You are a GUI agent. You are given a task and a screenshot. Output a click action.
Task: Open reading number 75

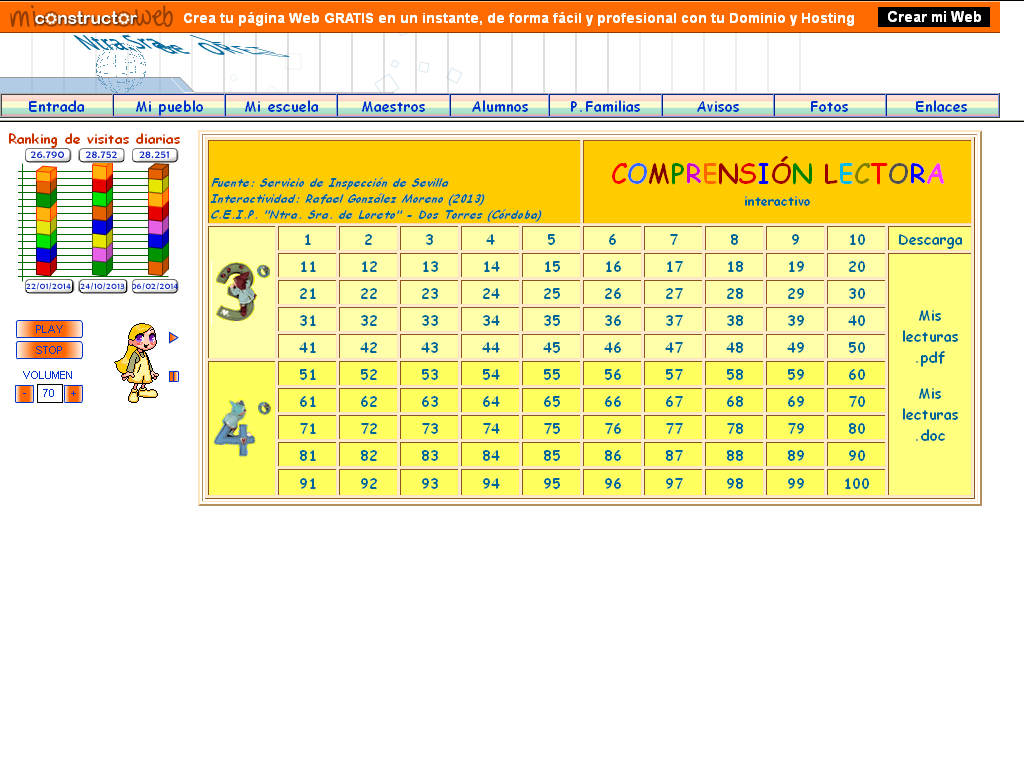pyautogui.click(x=551, y=428)
